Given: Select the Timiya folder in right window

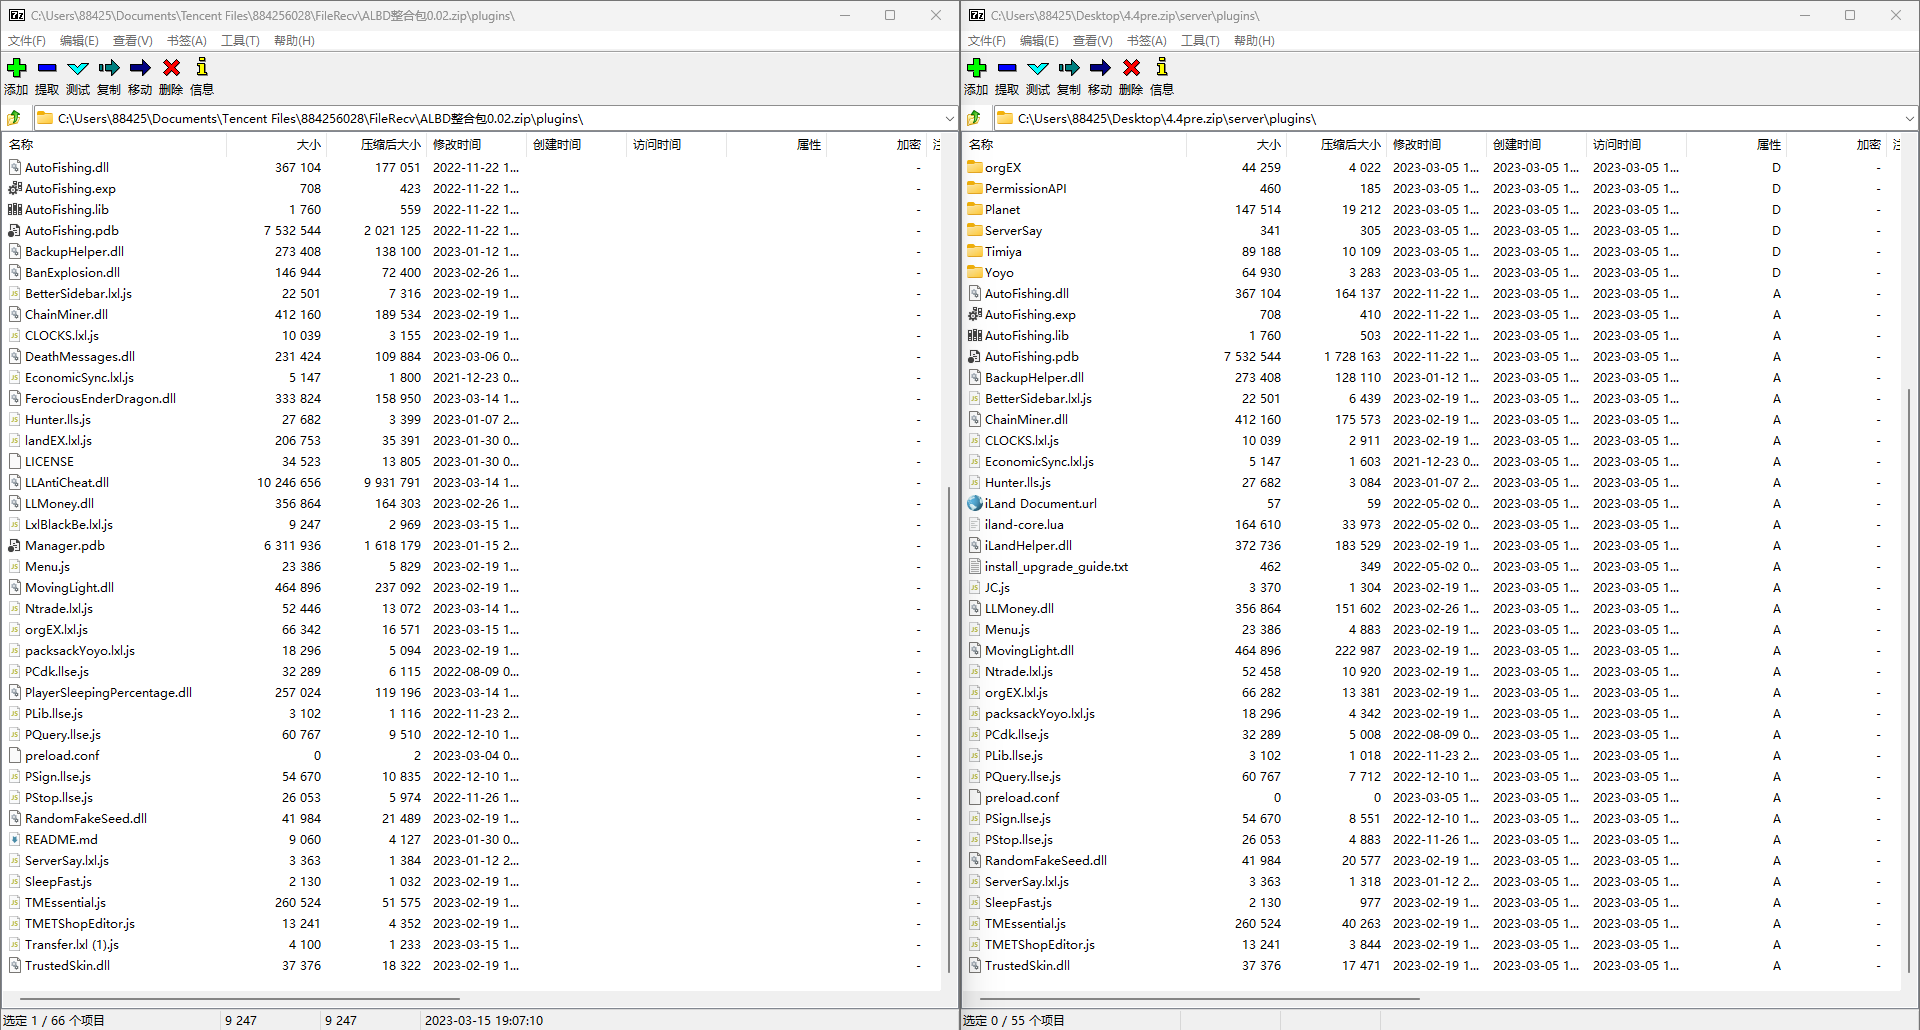Looking at the screenshot, I should tap(1003, 252).
